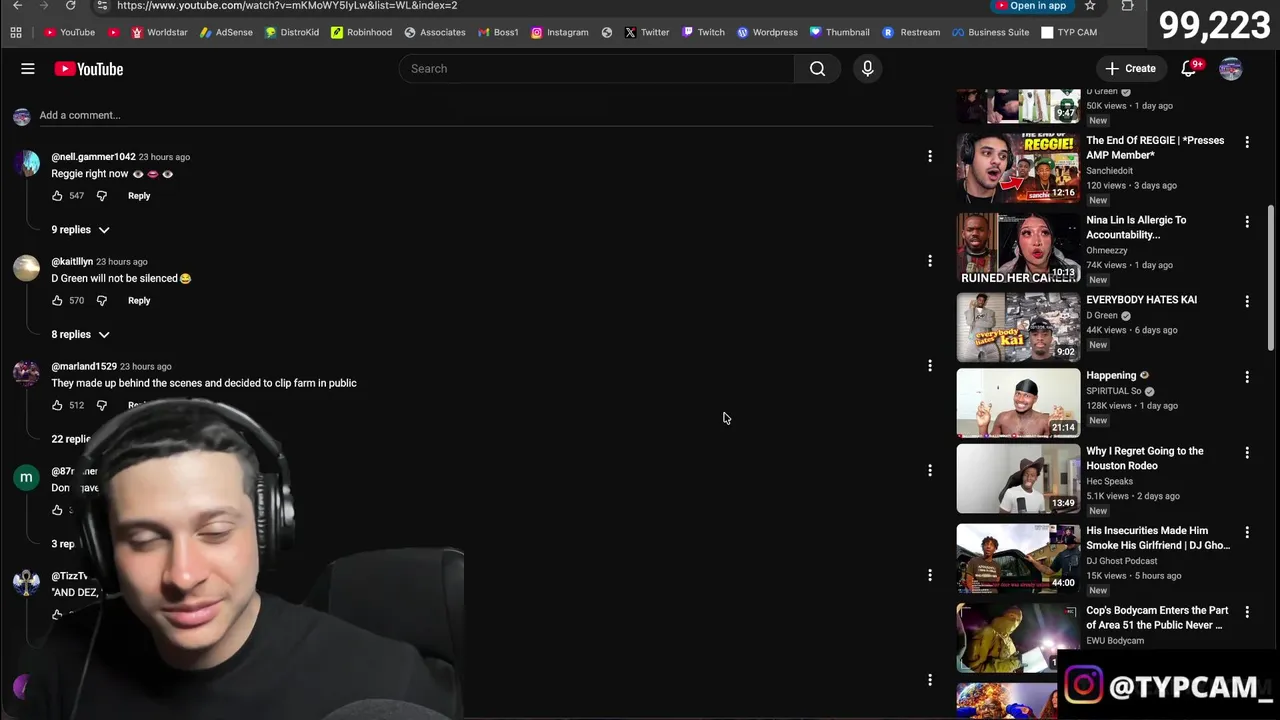
Task: More options for 'EVERYBODY HATES KAI' video
Action: [x=1247, y=301]
